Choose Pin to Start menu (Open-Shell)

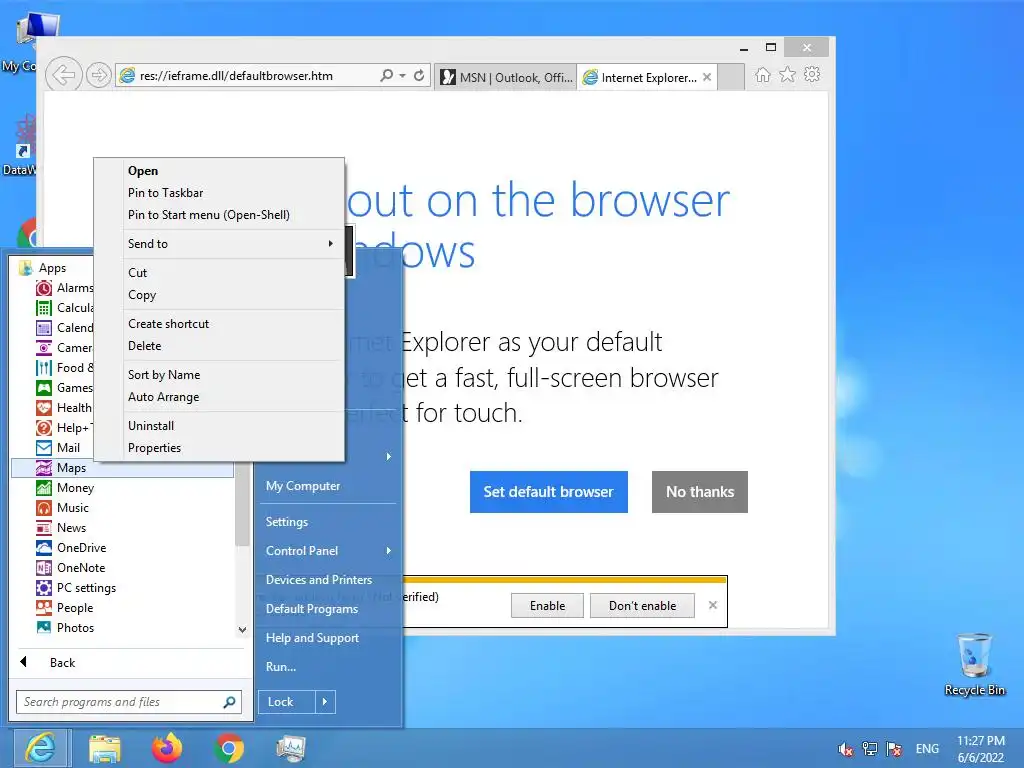click(x=209, y=215)
